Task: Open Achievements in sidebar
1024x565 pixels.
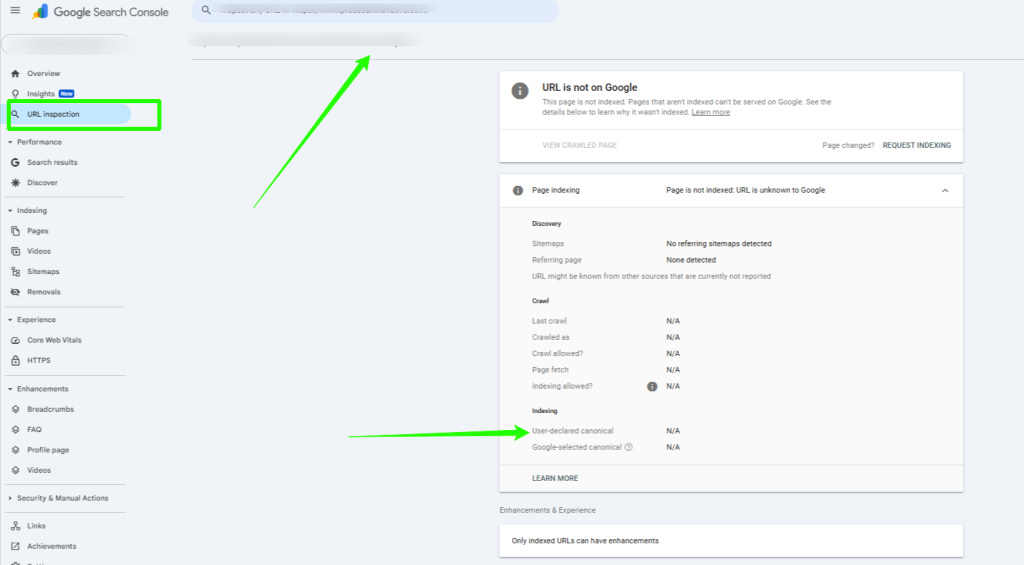Action: click(x=52, y=546)
